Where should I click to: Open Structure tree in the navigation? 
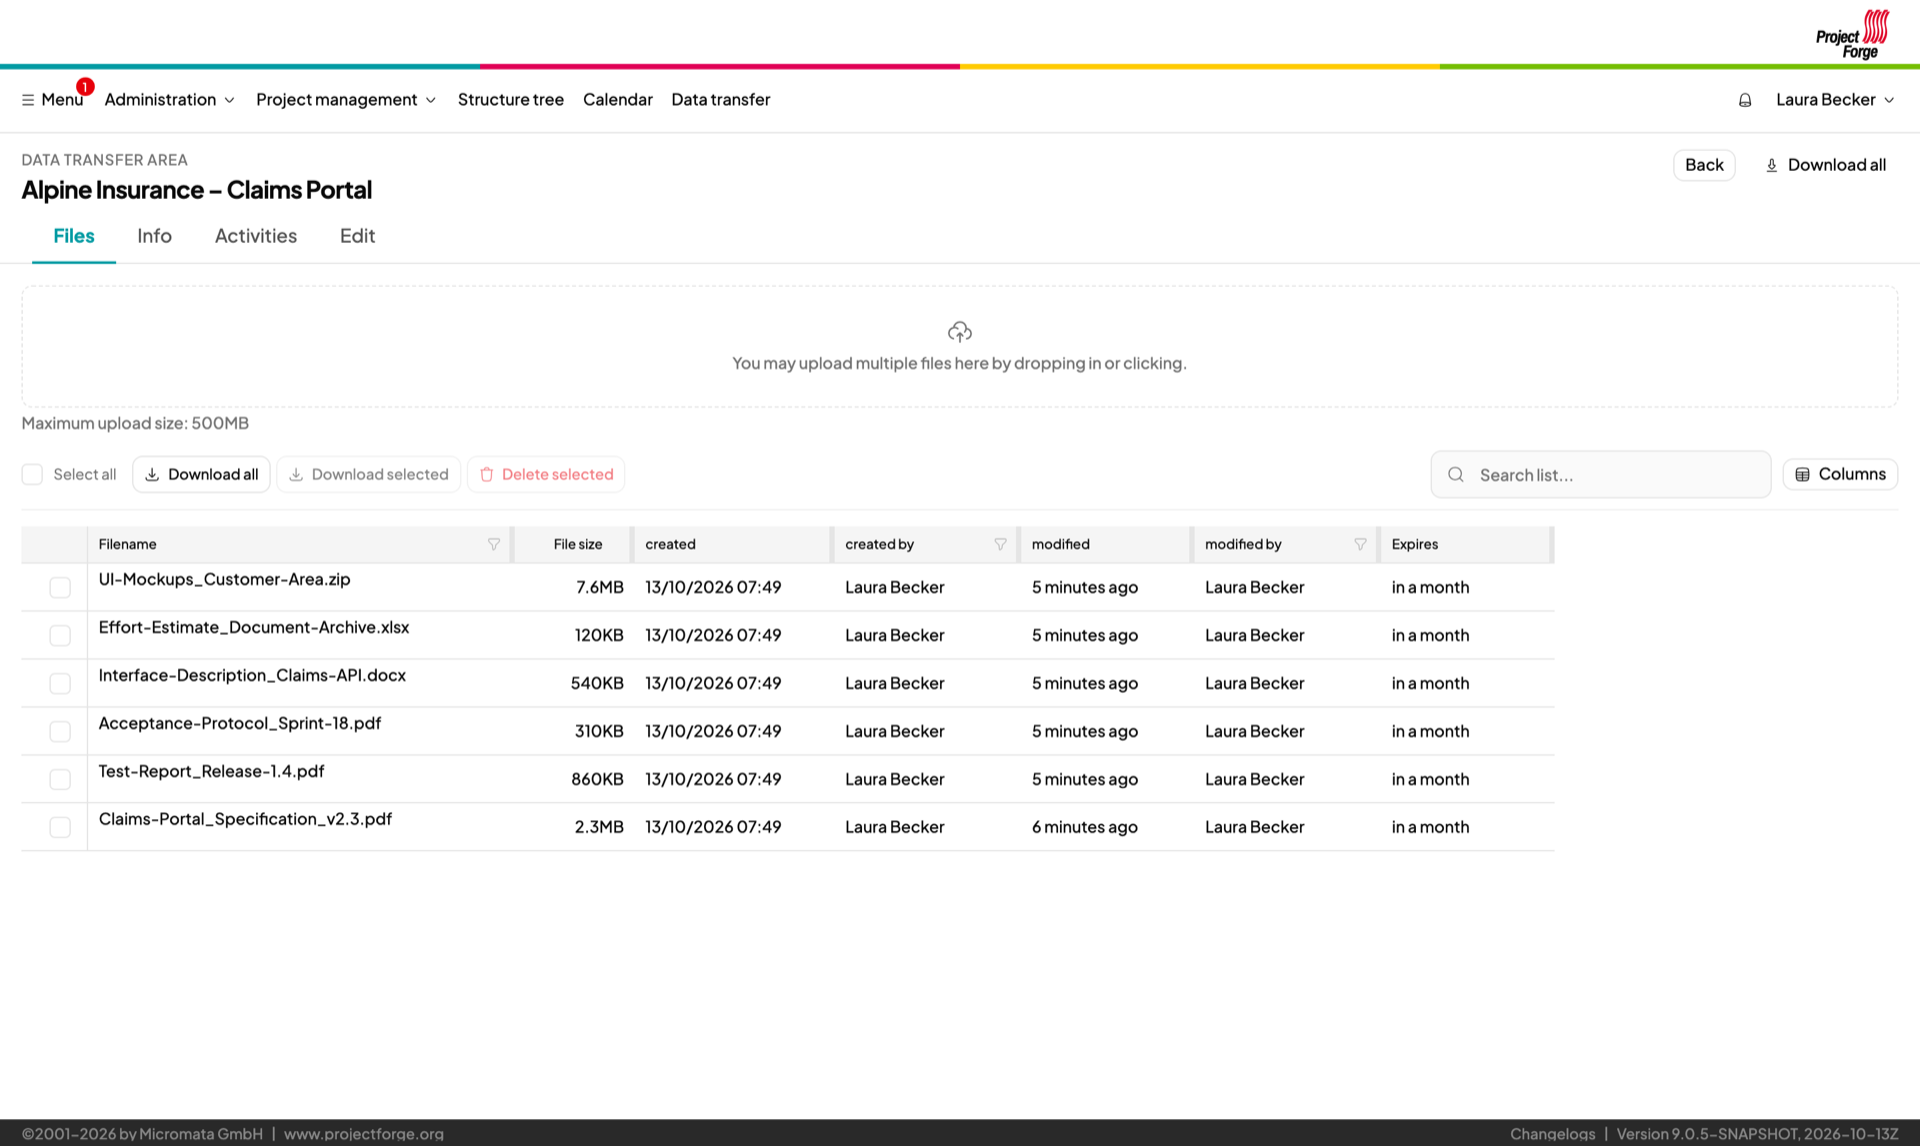coord(511,100)
